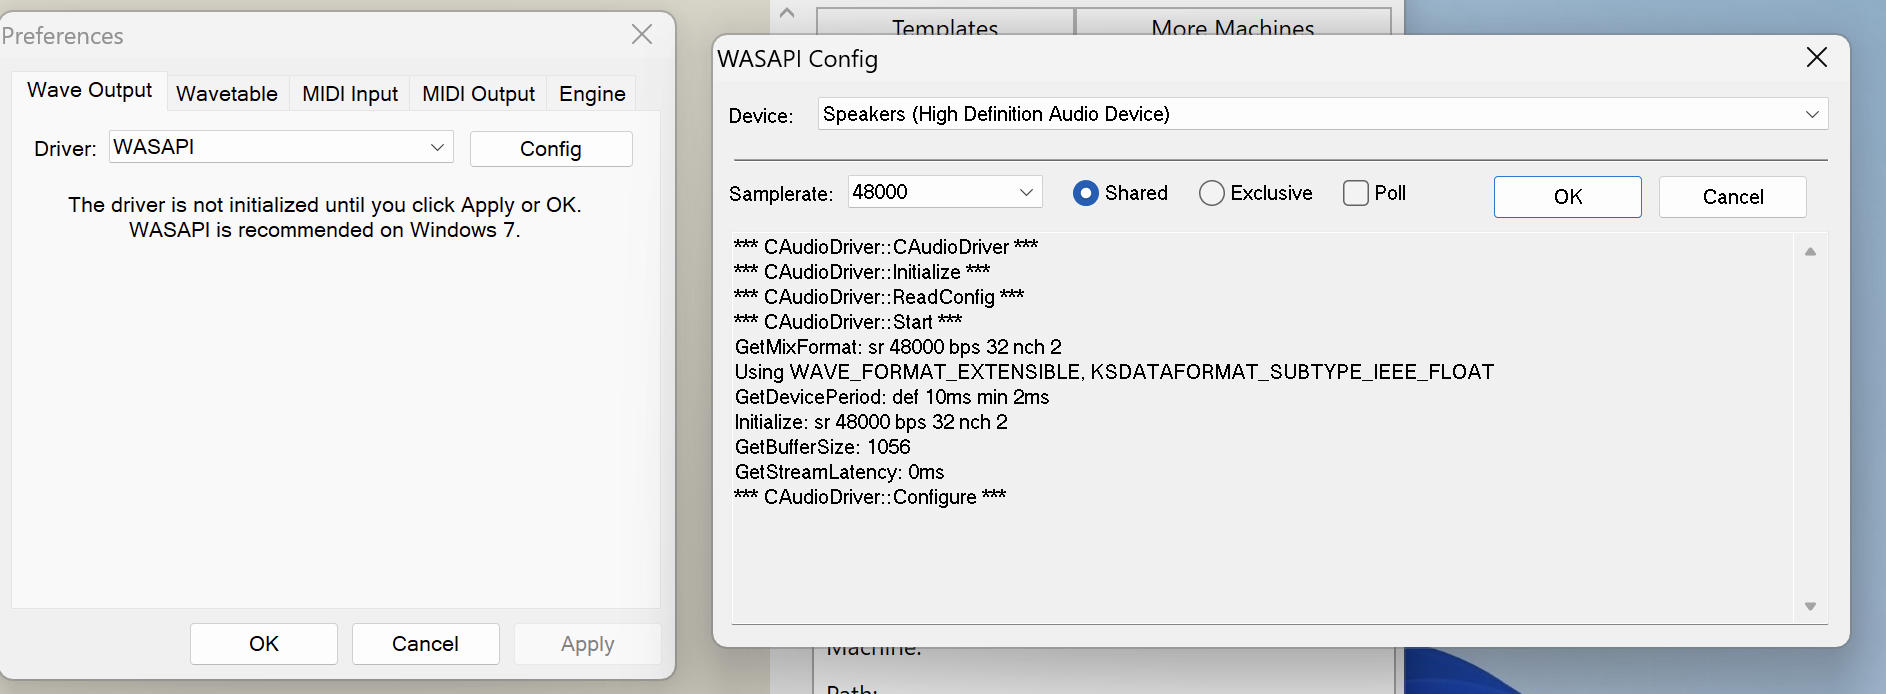Open the WASAPI driver Config

click(x=550, y=148)
